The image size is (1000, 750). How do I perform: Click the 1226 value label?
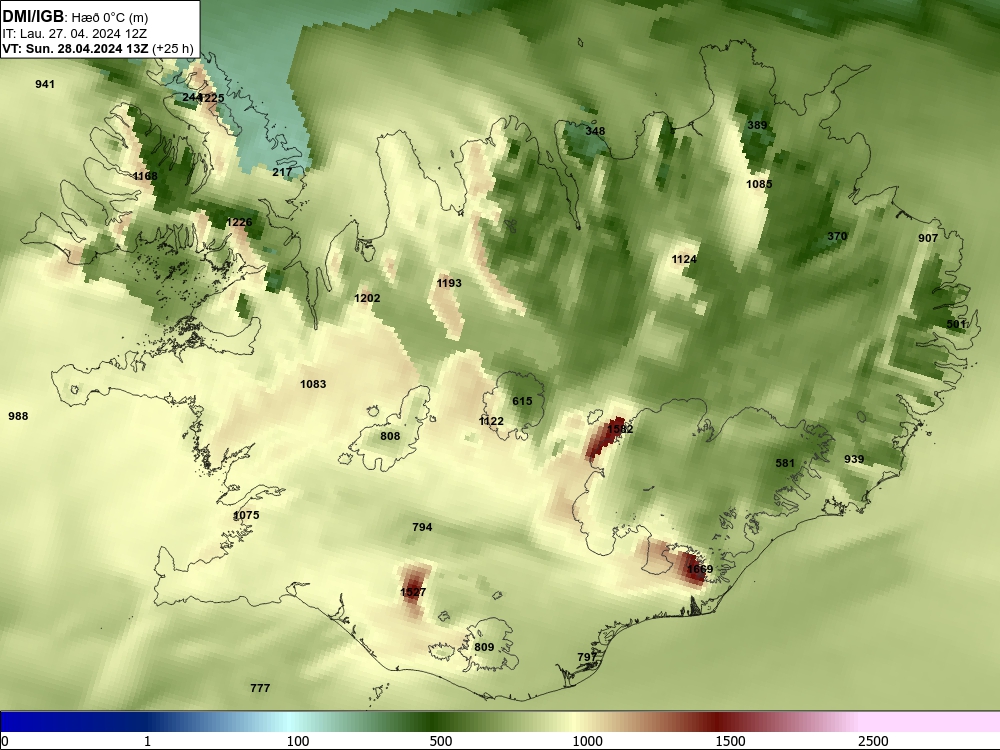(239, 222)
